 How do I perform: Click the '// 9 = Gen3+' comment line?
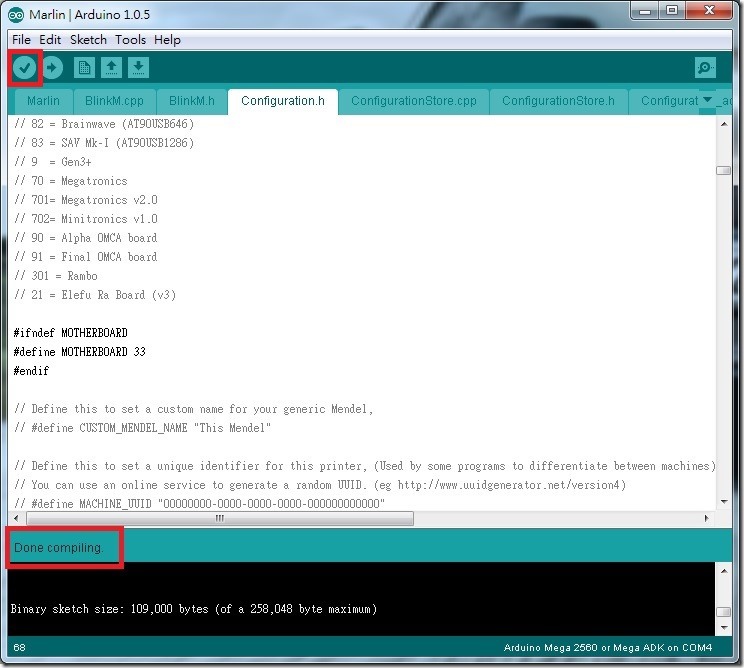pos(53,162)
